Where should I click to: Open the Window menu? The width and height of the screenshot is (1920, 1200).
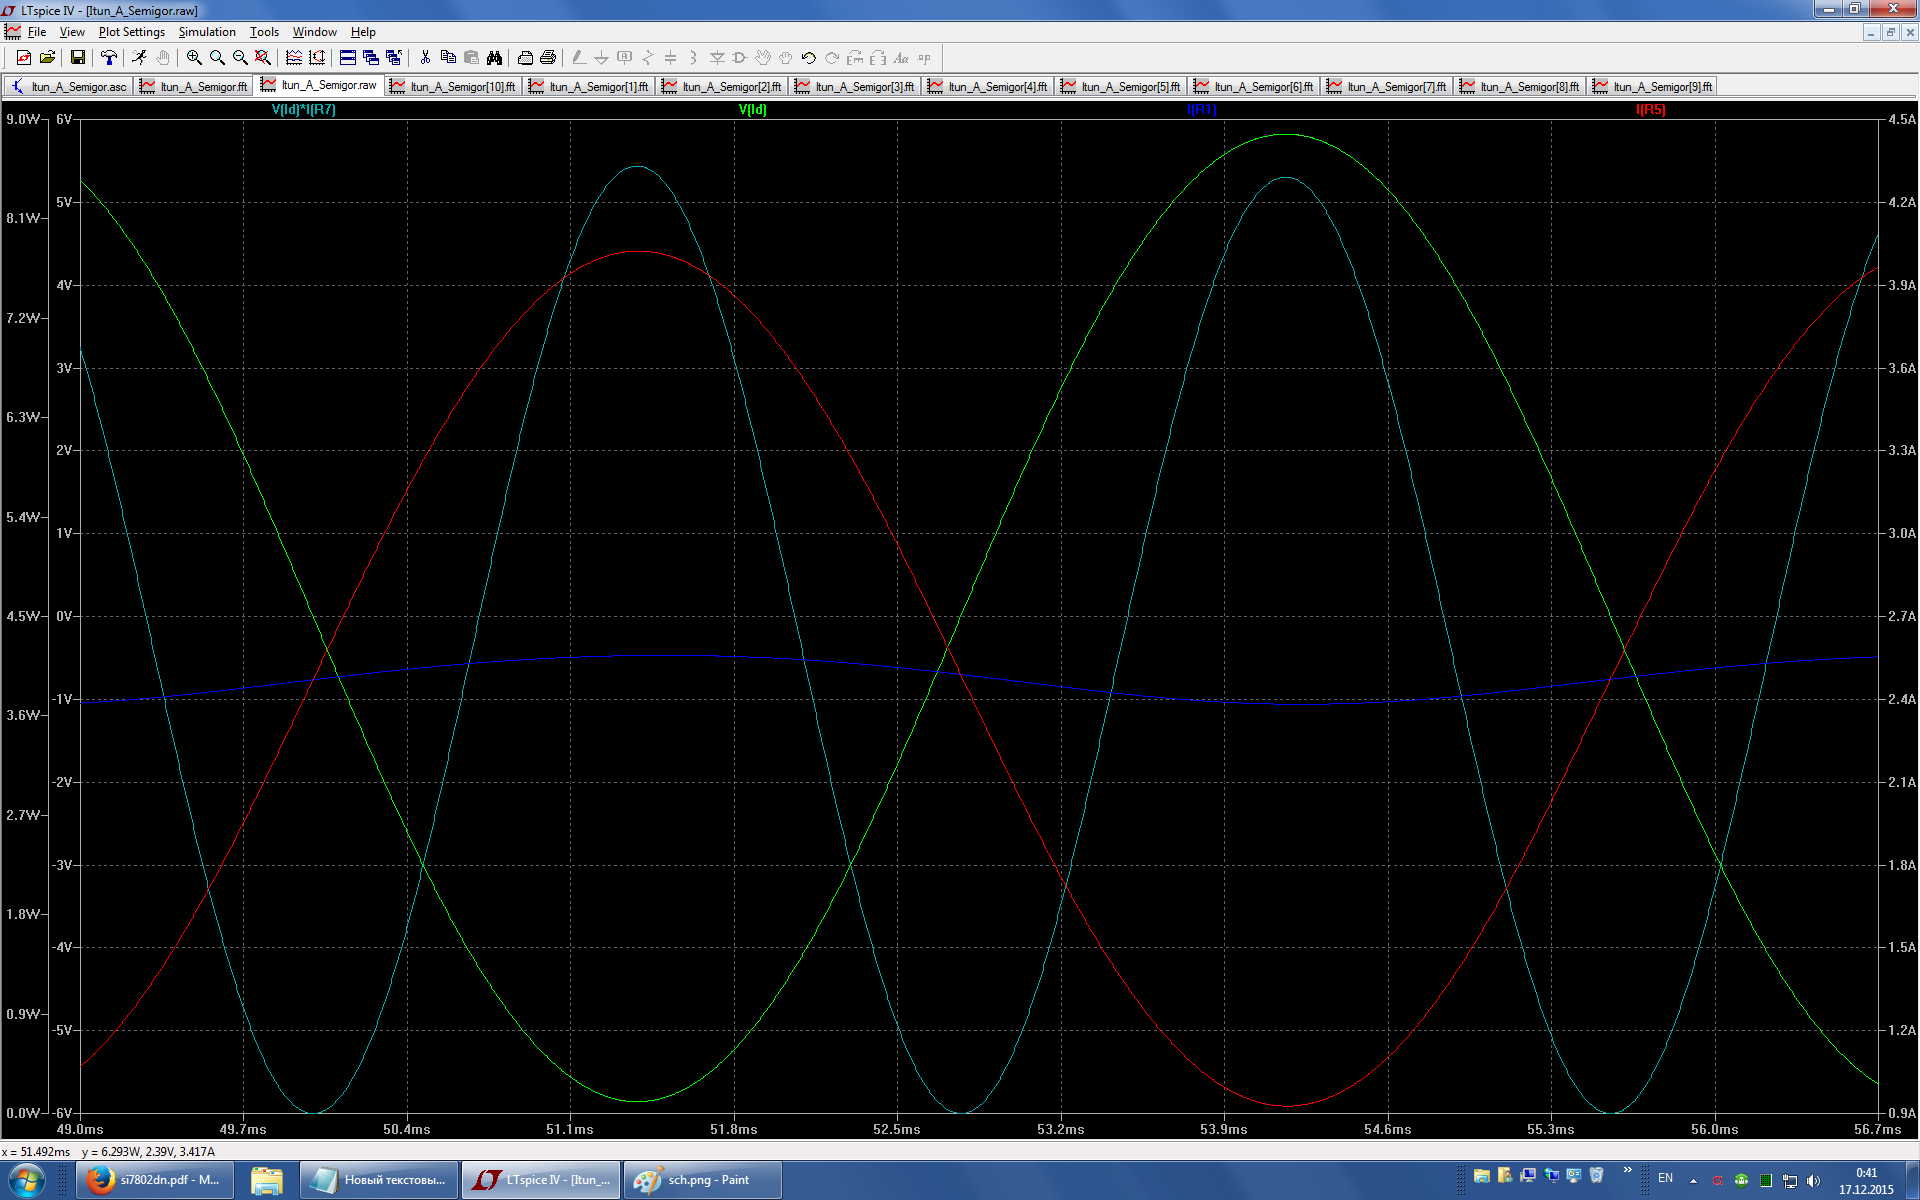pyautogui.click(x=314, y=32)
